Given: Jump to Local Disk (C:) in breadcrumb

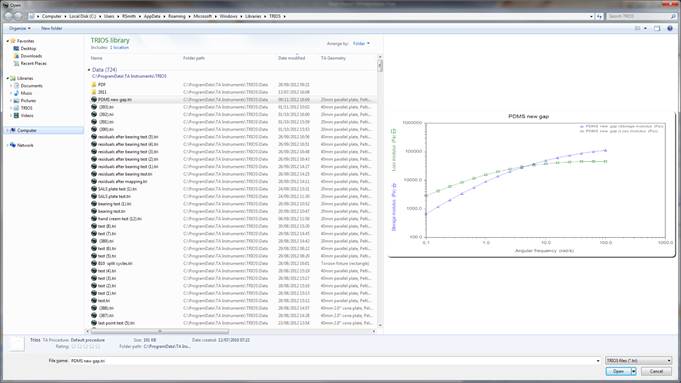Looking at the screenshot, I should (83, 16).
